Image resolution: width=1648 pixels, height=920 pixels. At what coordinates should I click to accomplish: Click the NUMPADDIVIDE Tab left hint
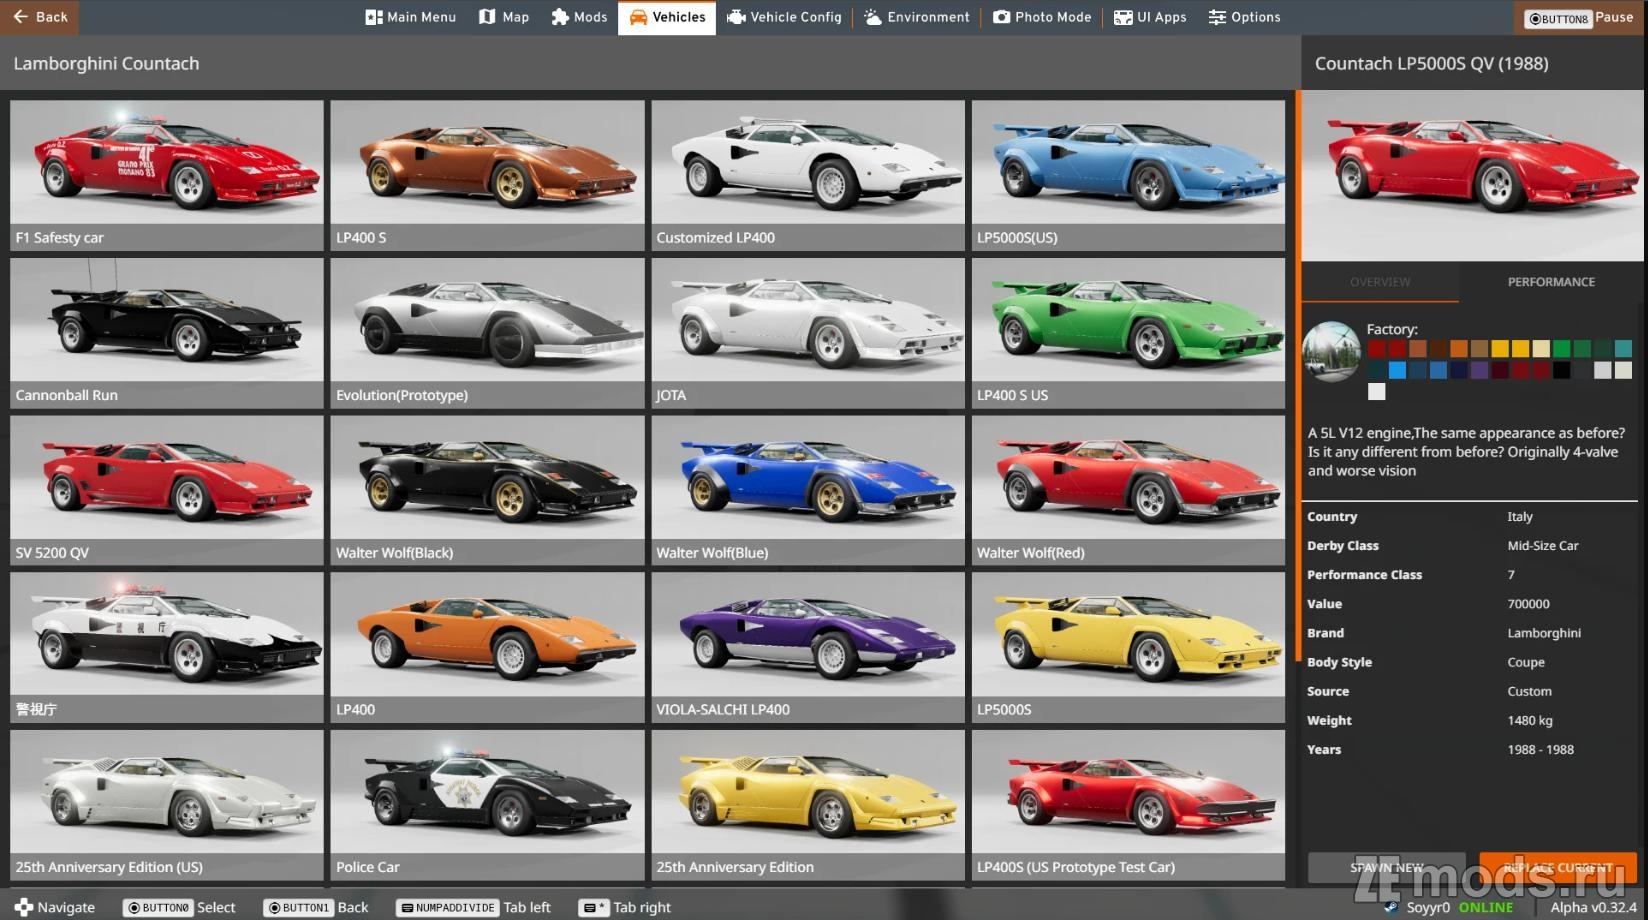[x=474, y=907]
